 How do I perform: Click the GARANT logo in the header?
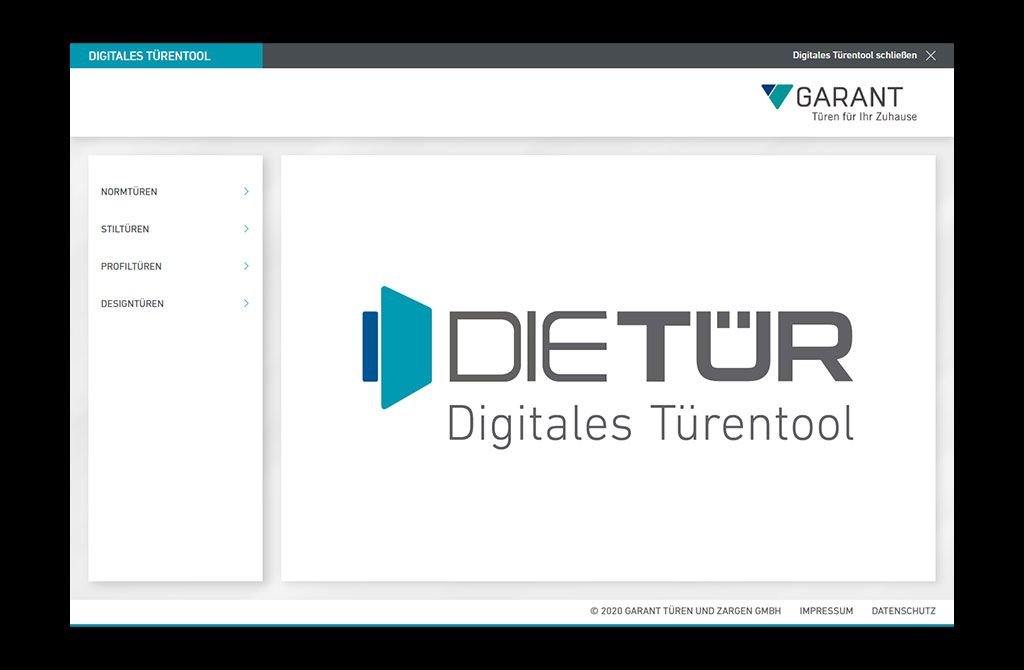tap(839, 103)
